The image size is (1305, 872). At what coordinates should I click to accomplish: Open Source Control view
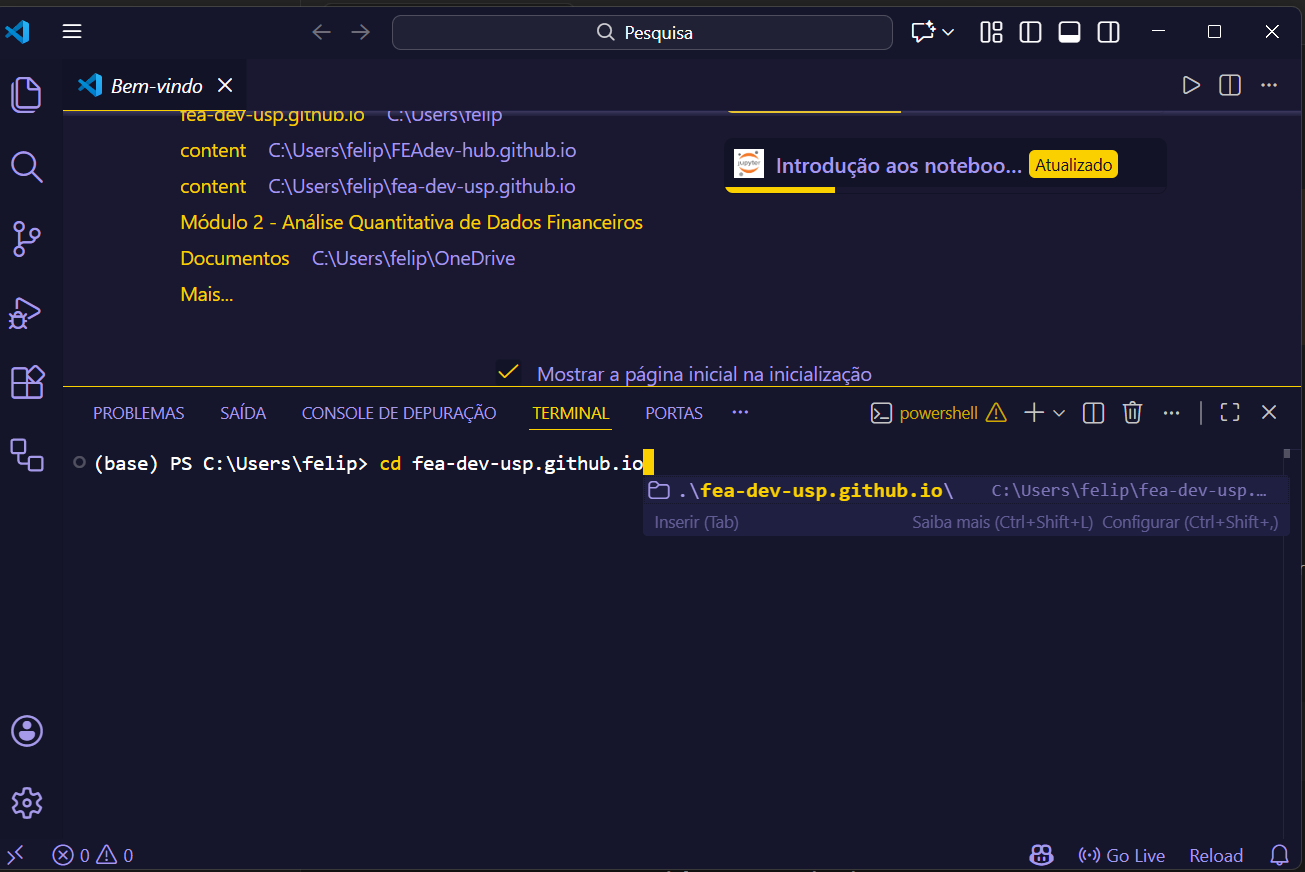[x=27, y=240]
